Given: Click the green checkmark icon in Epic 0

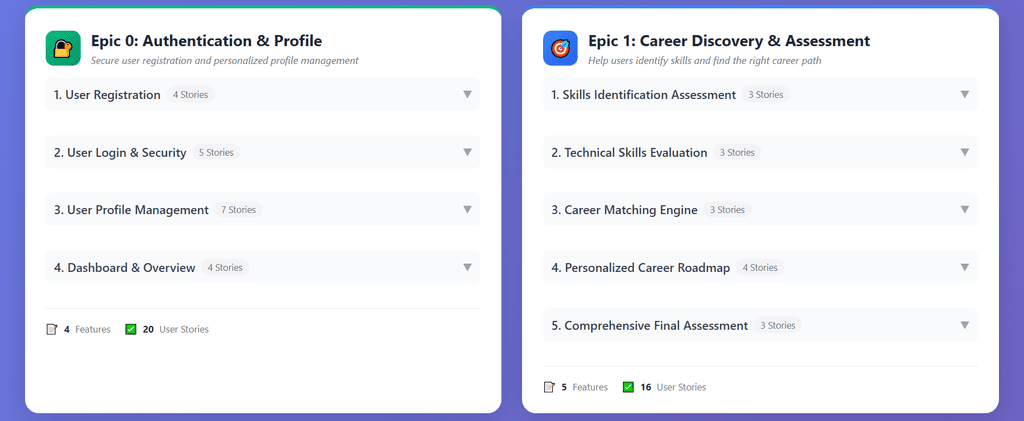Looking at the screenshot, I should pos(131,329).
